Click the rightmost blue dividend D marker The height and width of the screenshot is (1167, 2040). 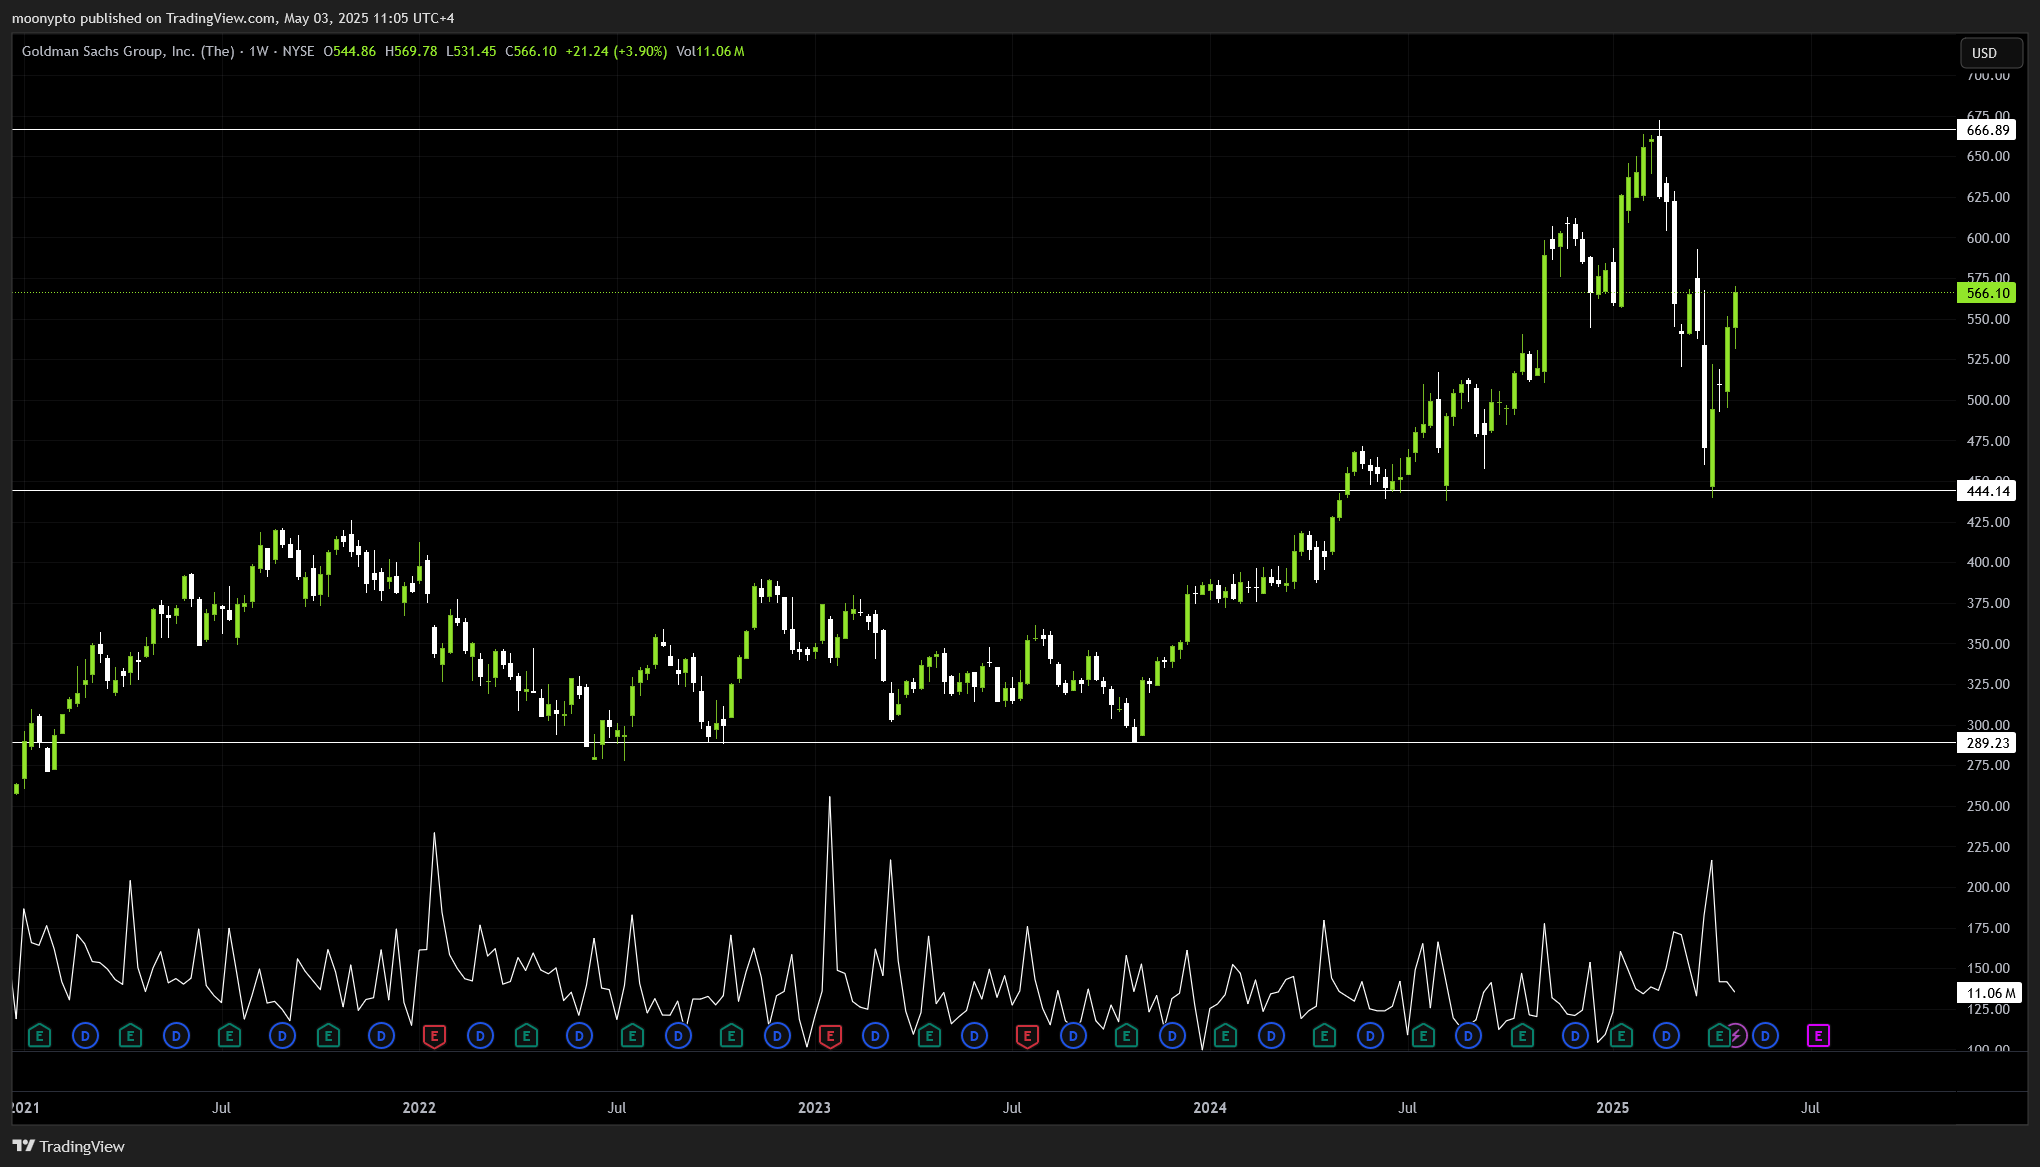[1765, 1036]
